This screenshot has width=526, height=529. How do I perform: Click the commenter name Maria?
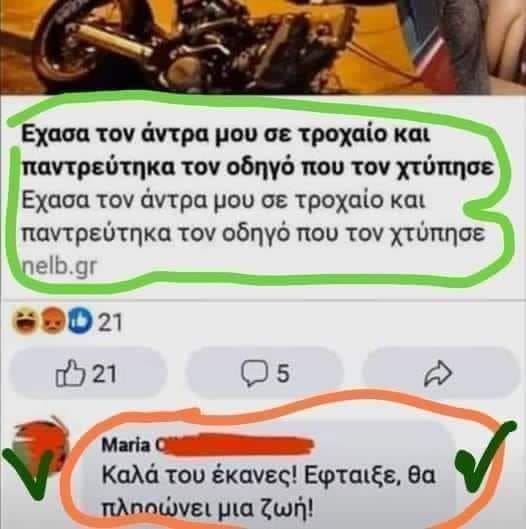[126, 445]
